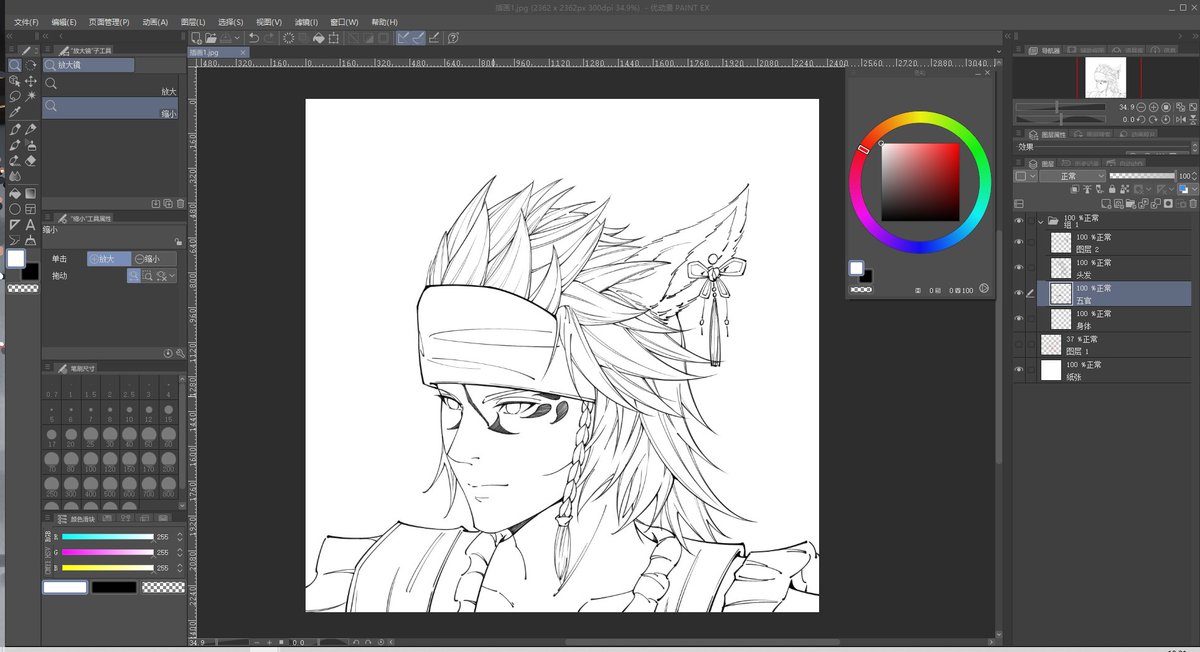Click the red color square in color wheel
1200x652 pixels.
point(920,182)
